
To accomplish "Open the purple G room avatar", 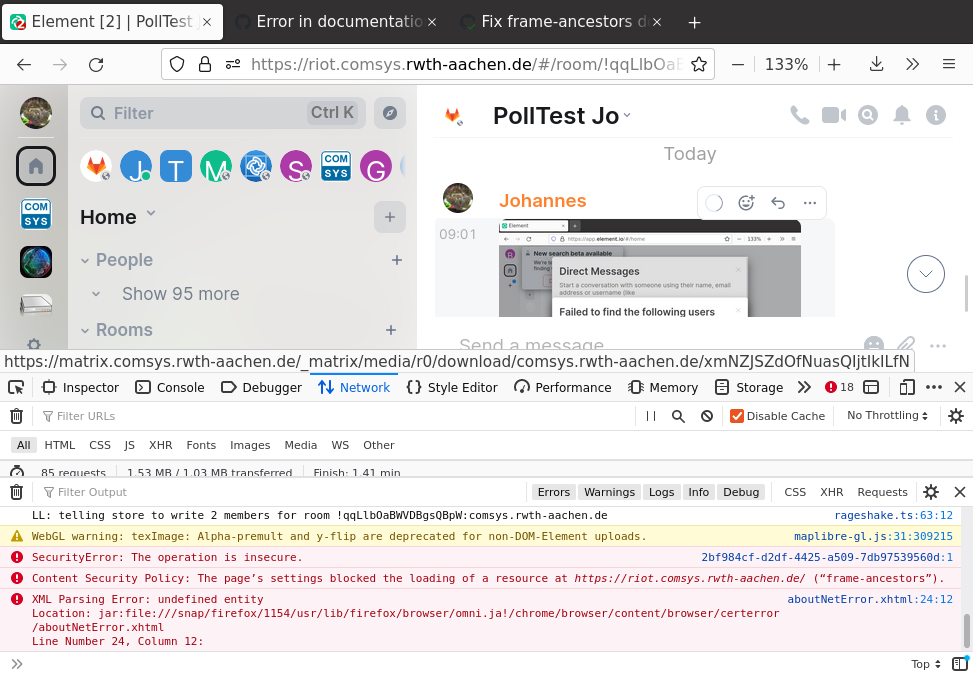I will [376, 166].
